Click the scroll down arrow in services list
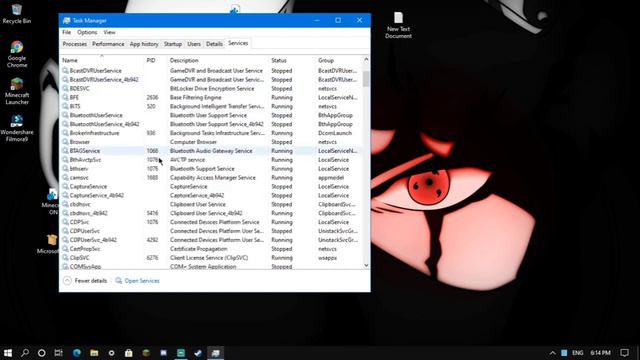Screen dimensions: 640x360 [366, 265]
